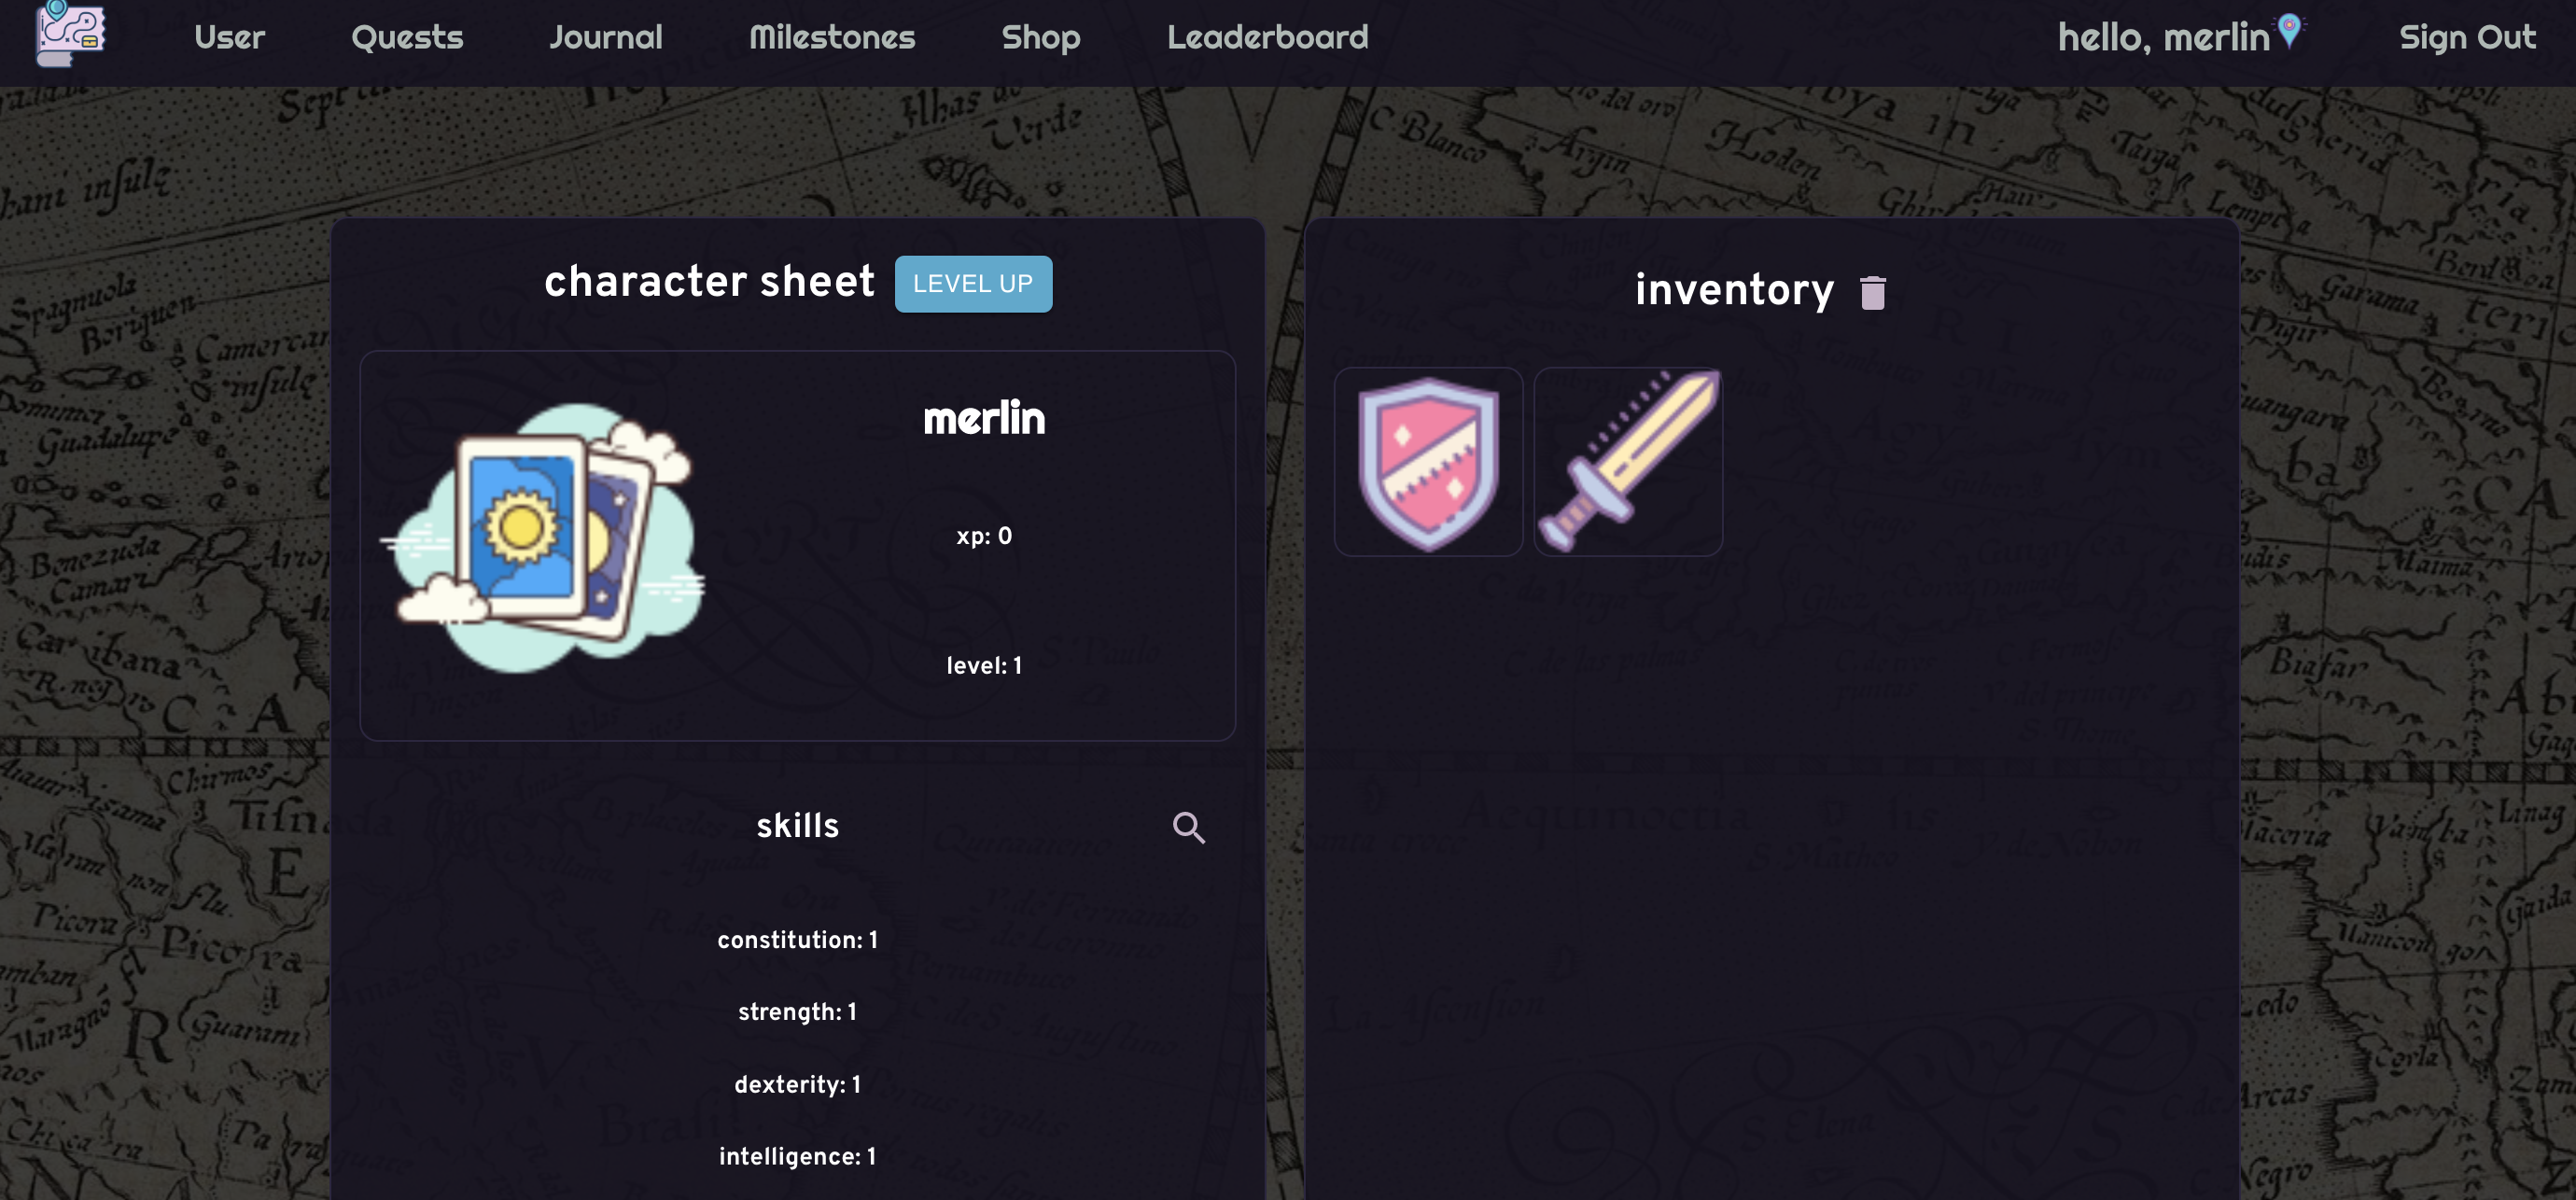This screenshot has height=1200, width=2576.
Task: Click the inventory trash can icon
Action: [x=1872, y=293]
